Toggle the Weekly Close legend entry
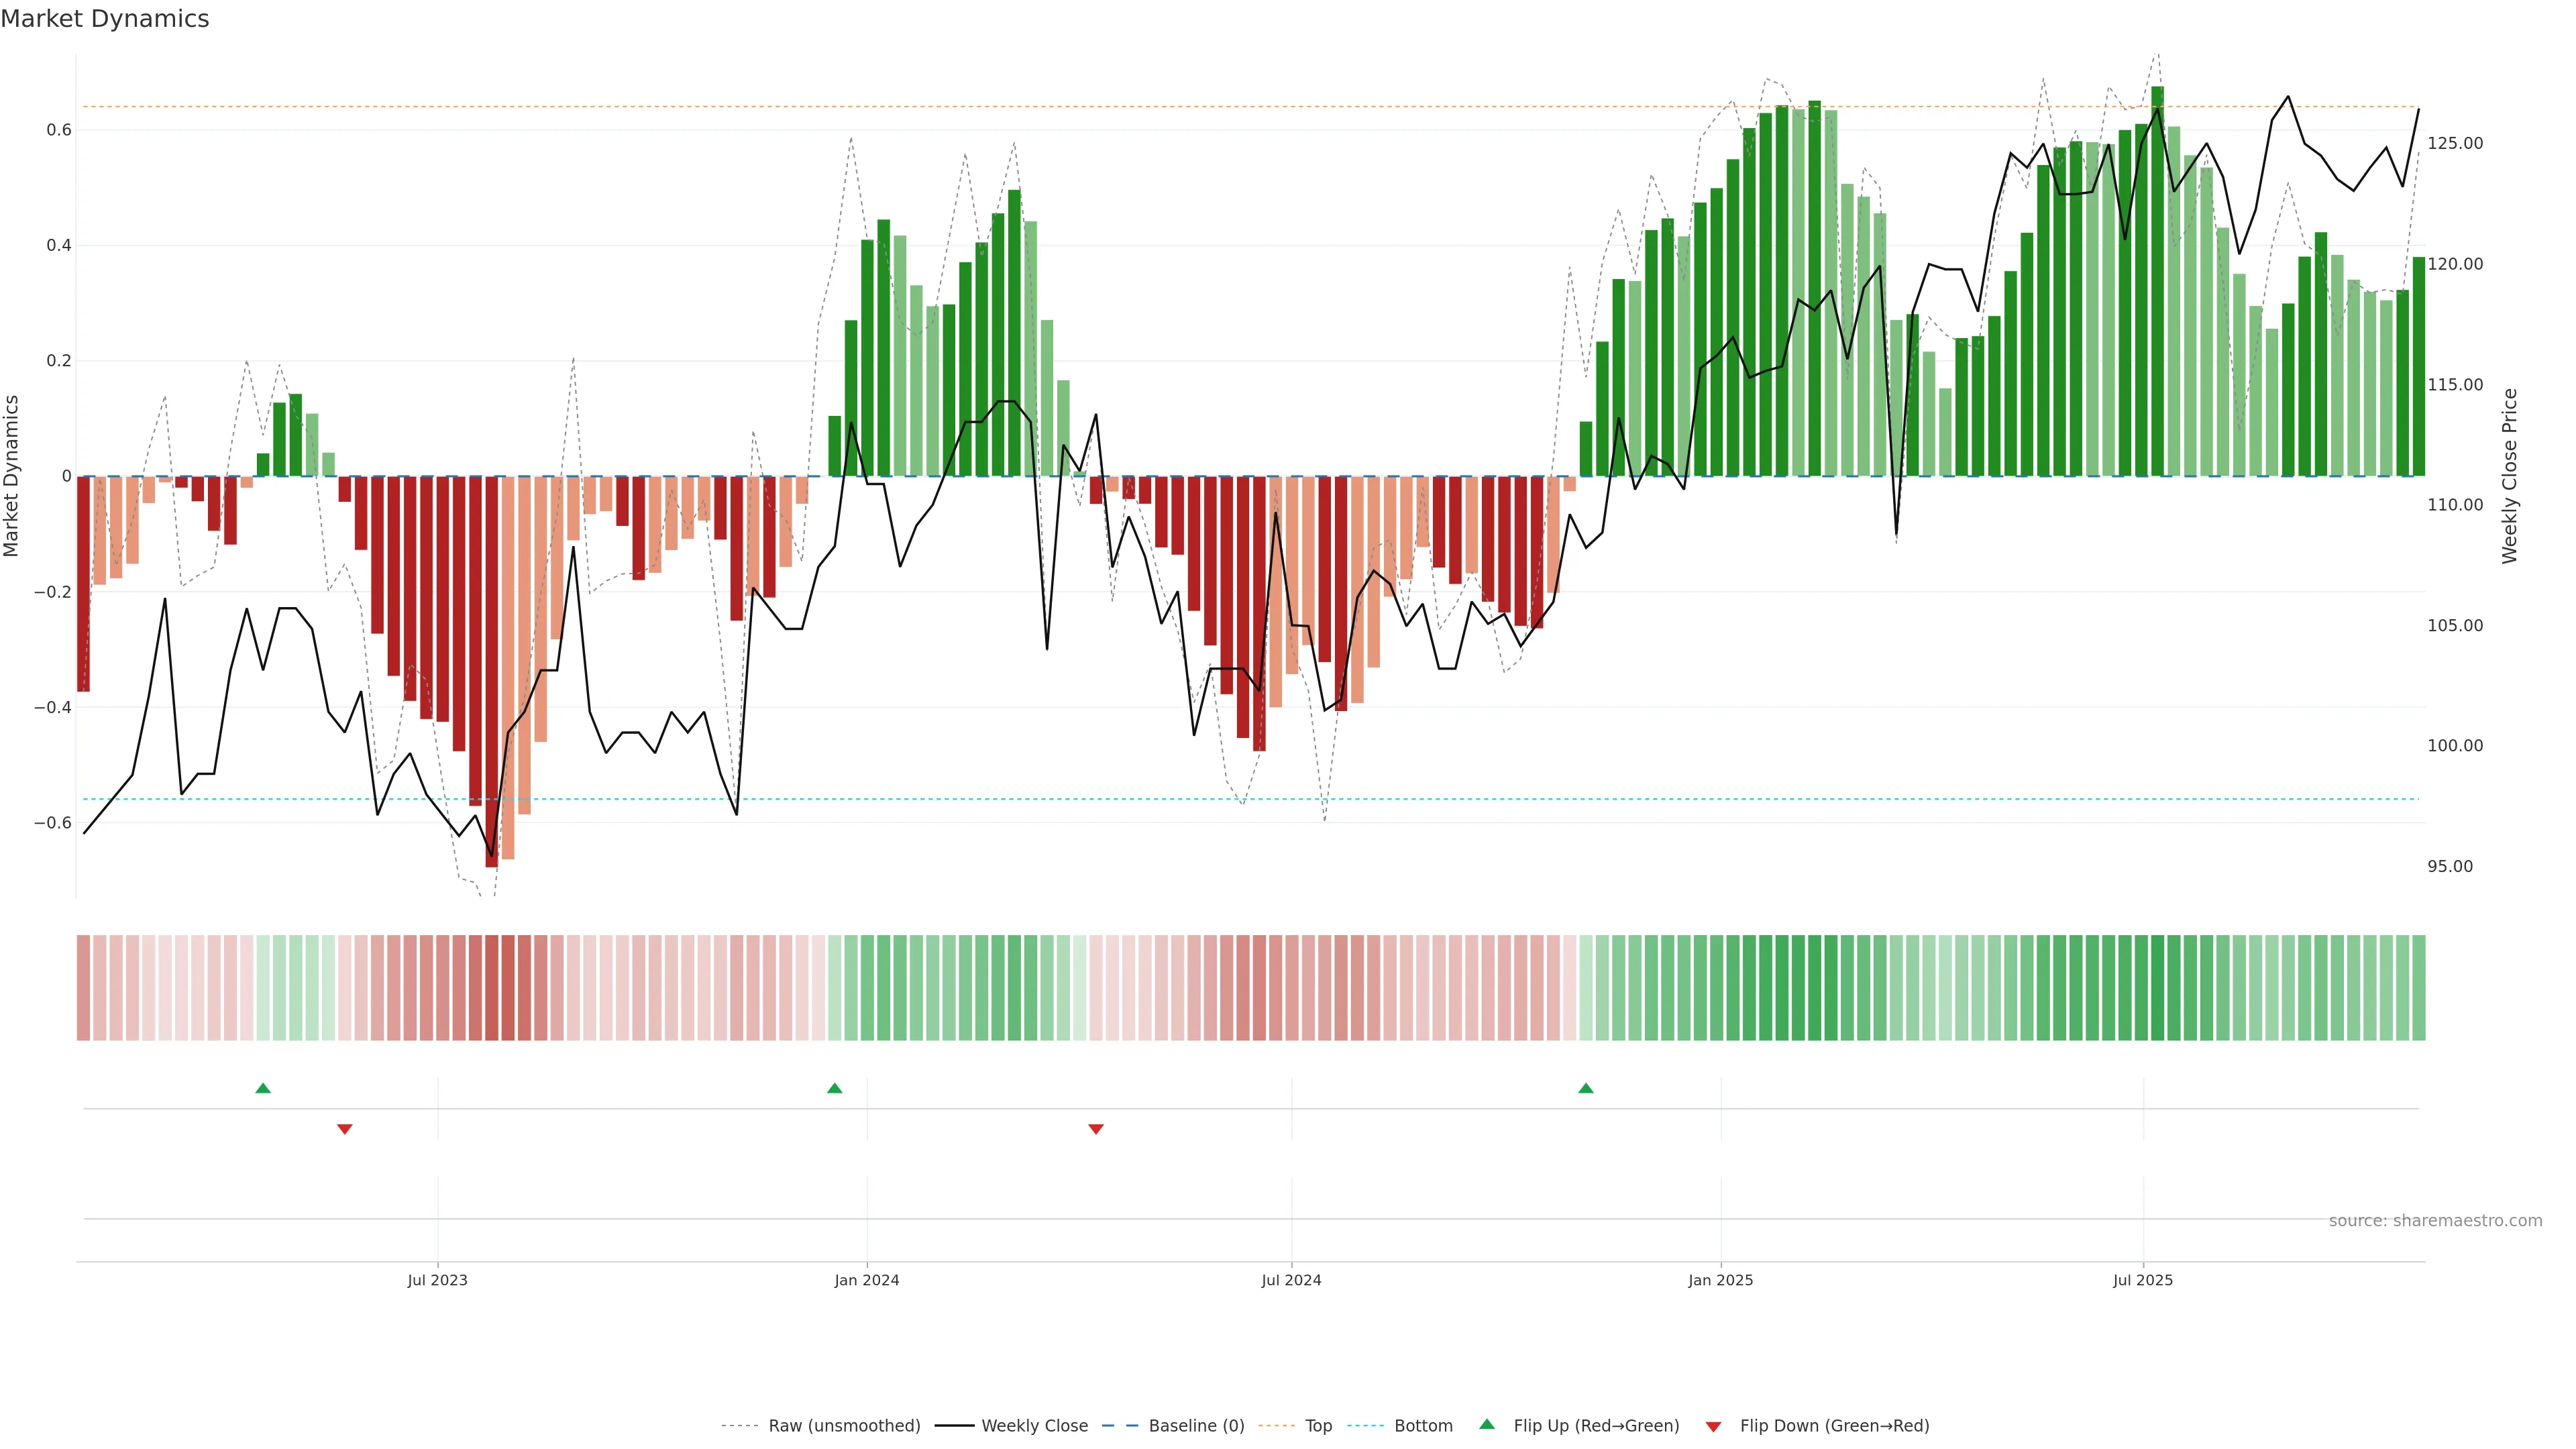Image resolution: width=2576 pixels, height=1449 pixels. pyautogui.click(x=1034, y=1426)
